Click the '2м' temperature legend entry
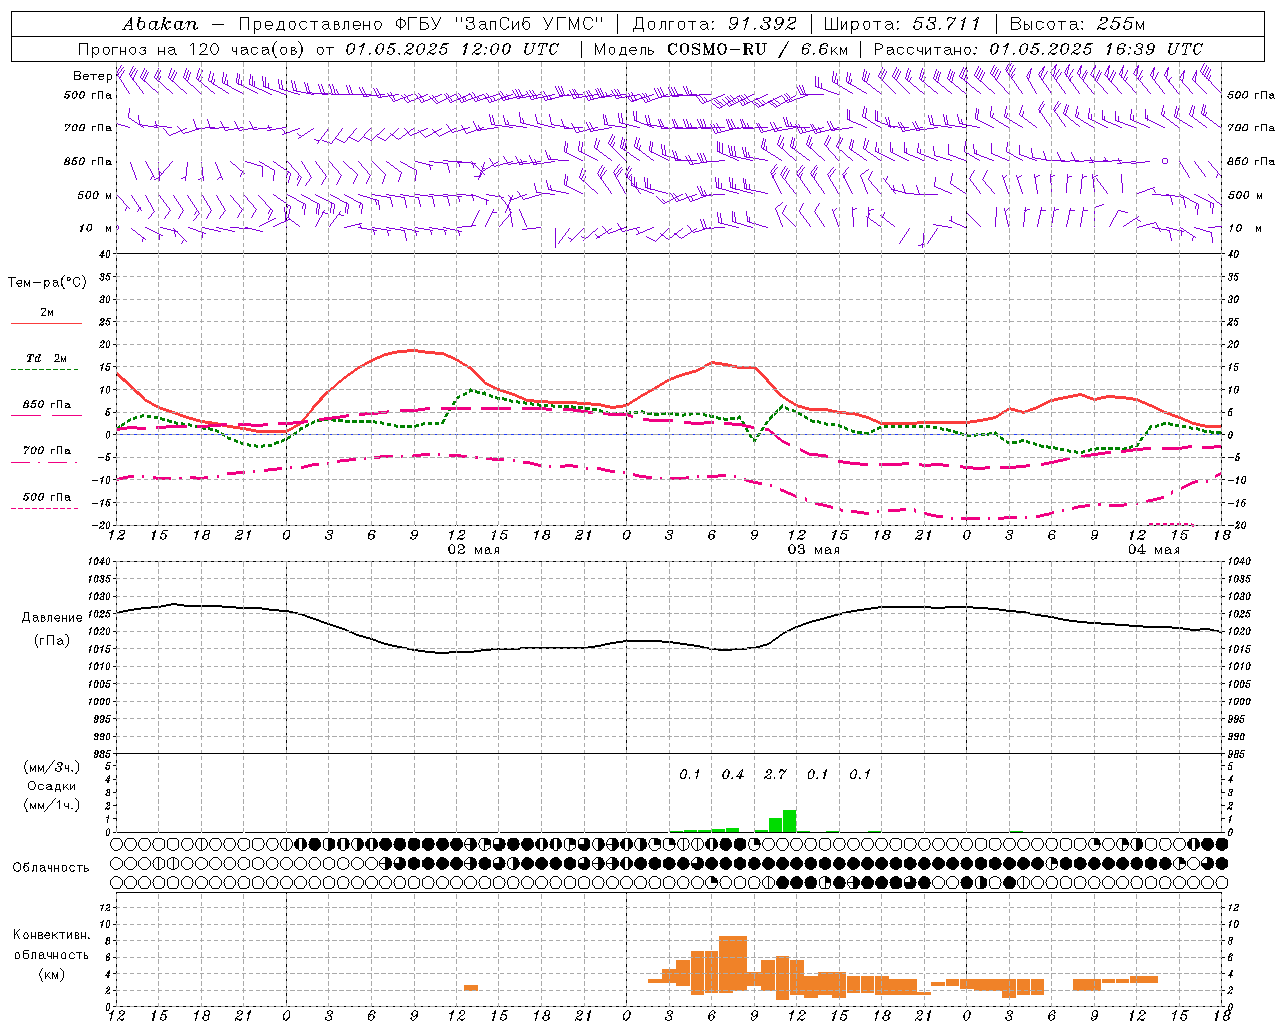This screenshot has width=1280, height=1024. [x=47, y=313]
